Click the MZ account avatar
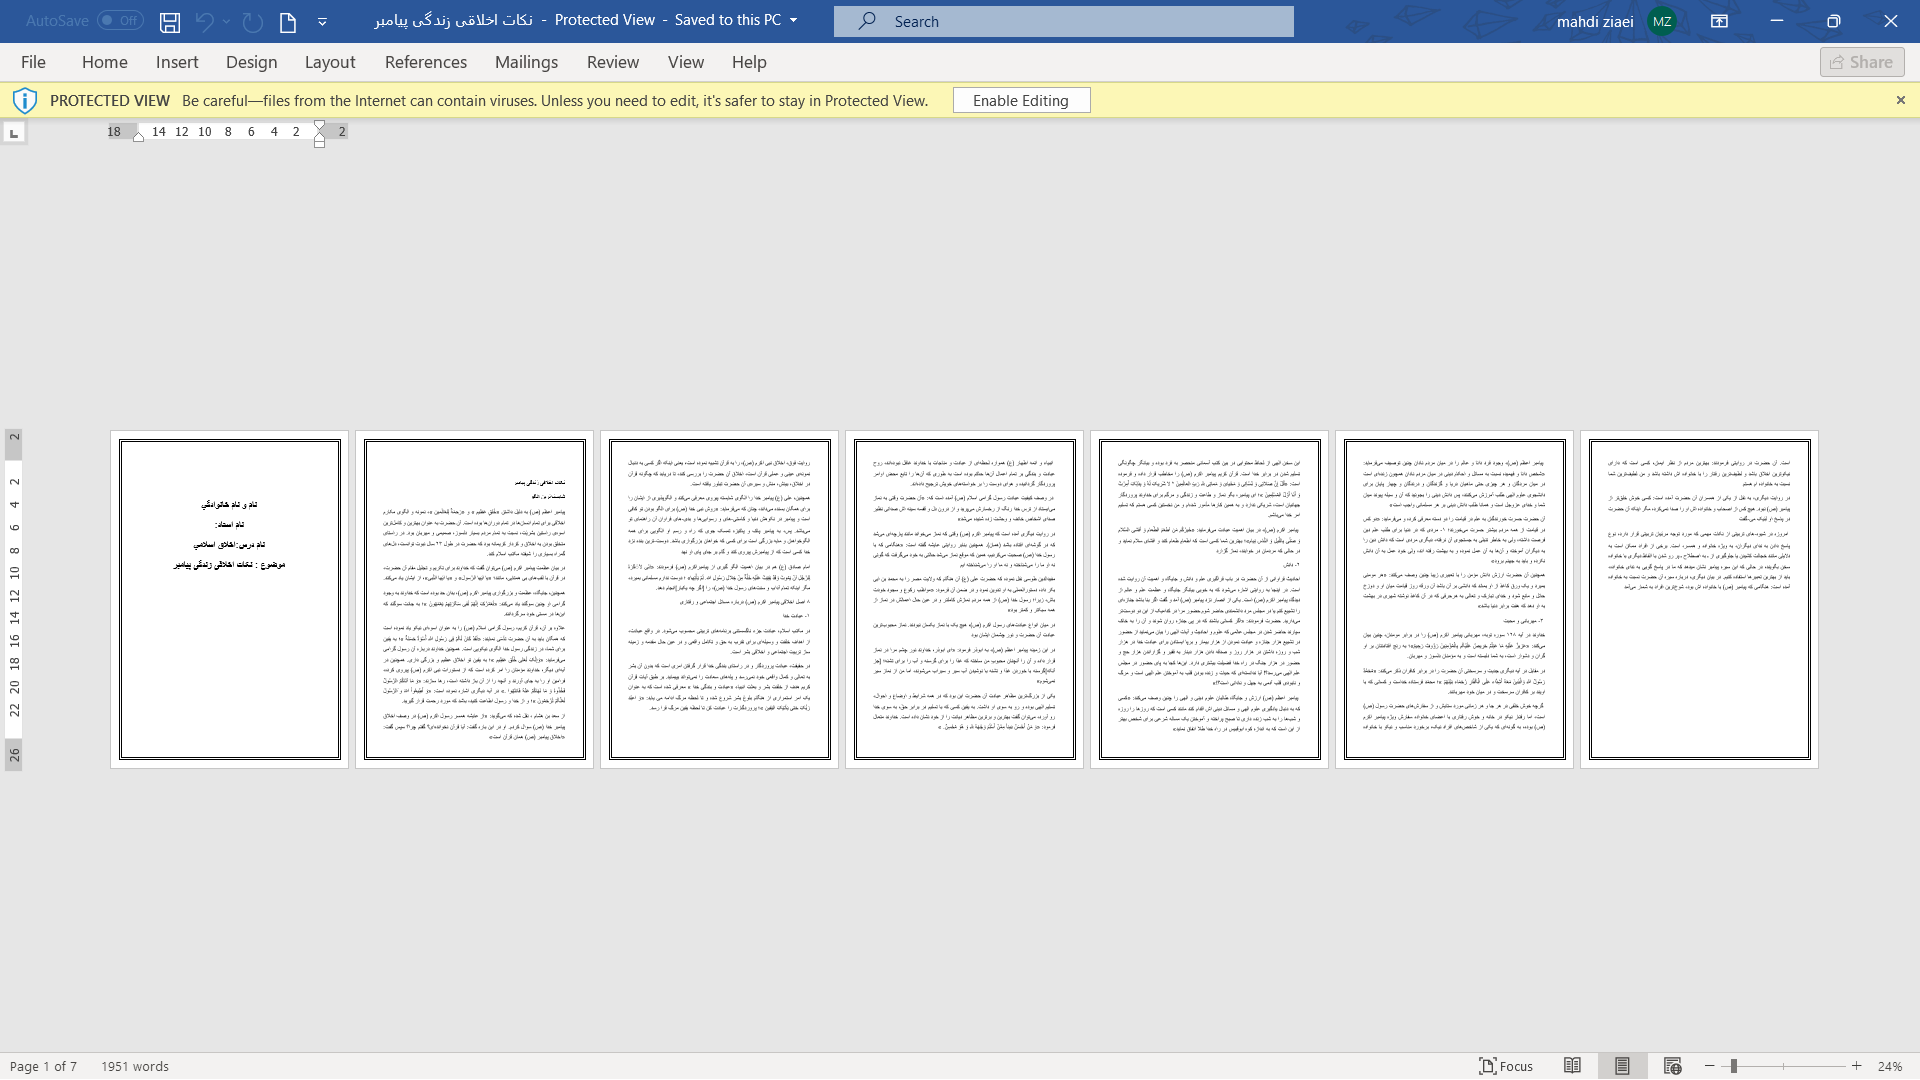Image resolution: width=1920 pixels, height=1080 pixels. [1662, 21]
